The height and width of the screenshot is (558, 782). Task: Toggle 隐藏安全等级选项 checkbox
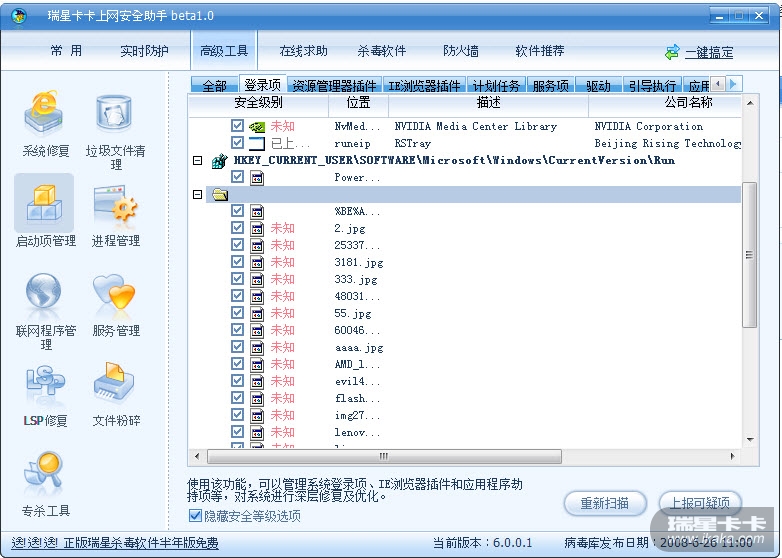tap(195, 516)
